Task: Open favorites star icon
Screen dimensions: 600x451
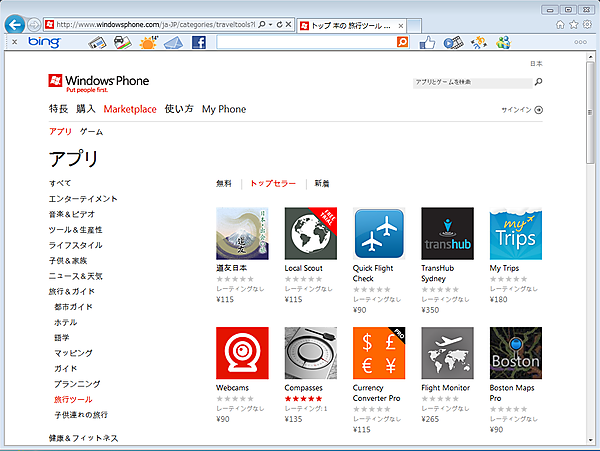Action: point(574,25)
